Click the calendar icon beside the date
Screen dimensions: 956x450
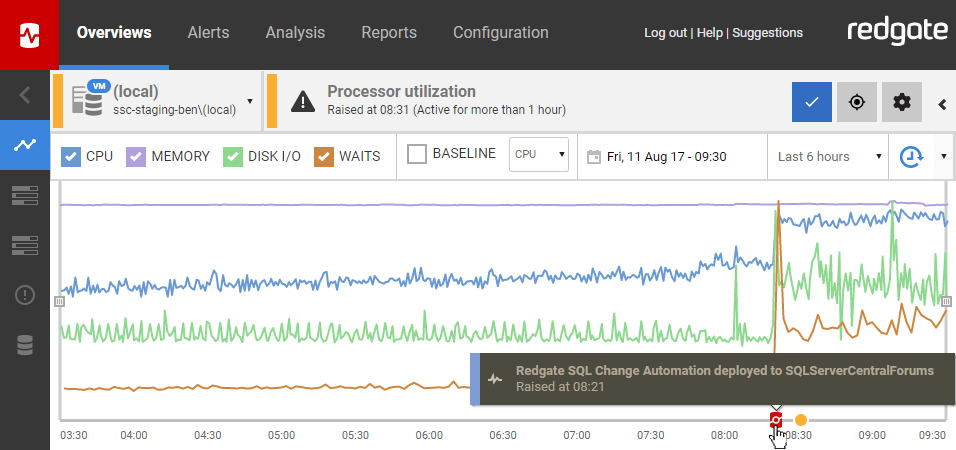click(x=593, y=157)
